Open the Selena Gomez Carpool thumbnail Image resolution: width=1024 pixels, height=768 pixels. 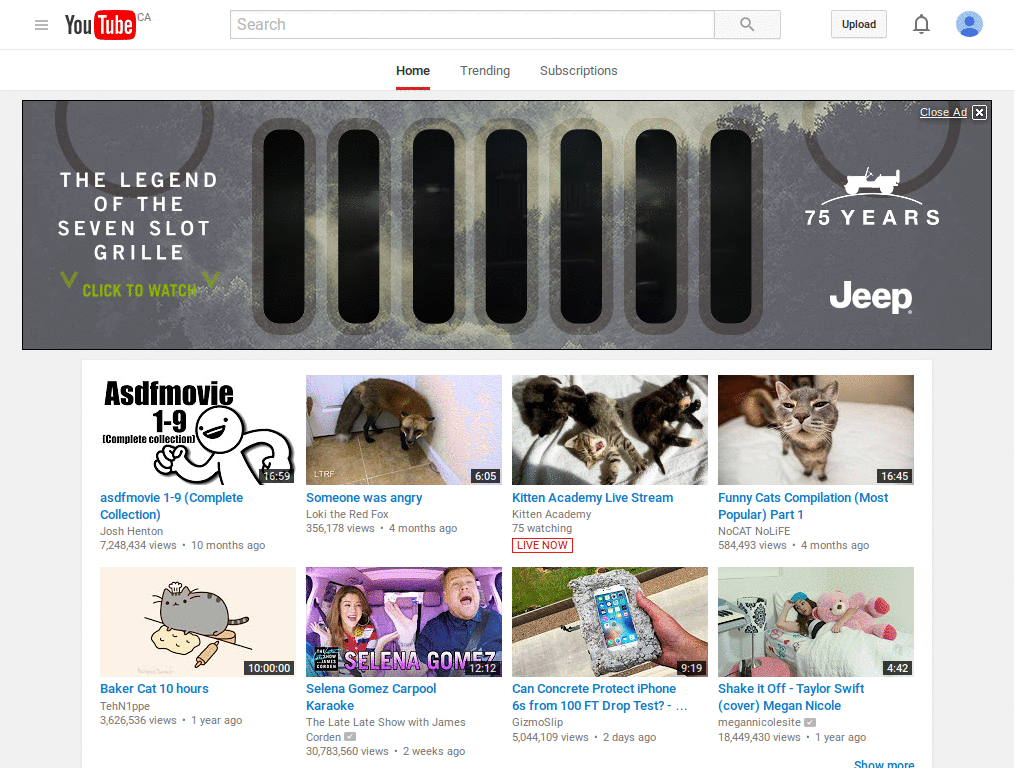[404, 622]
